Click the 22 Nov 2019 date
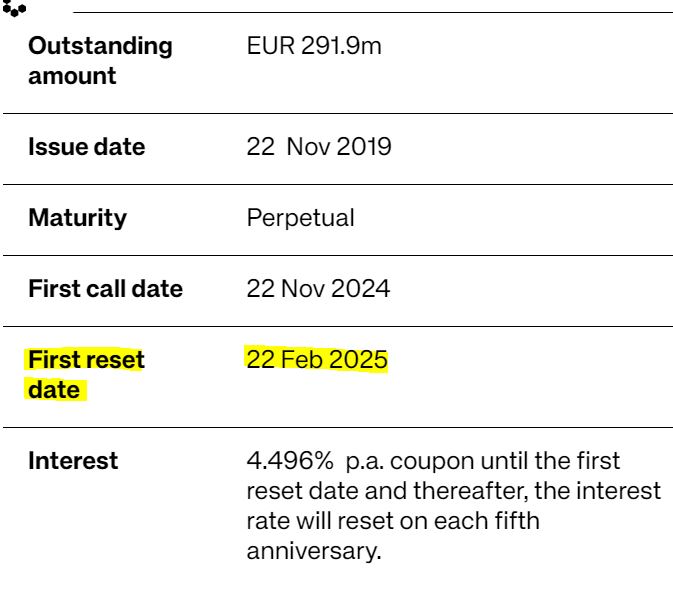This screenshot has height=608, width=673. point(319,147)
